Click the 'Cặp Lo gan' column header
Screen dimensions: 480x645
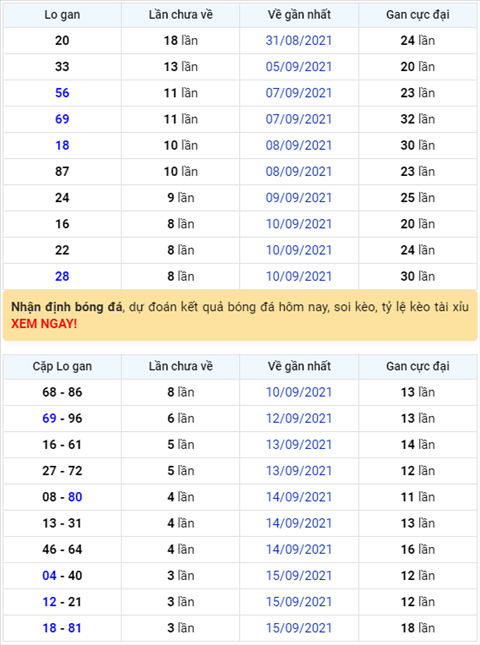(62, 367)
